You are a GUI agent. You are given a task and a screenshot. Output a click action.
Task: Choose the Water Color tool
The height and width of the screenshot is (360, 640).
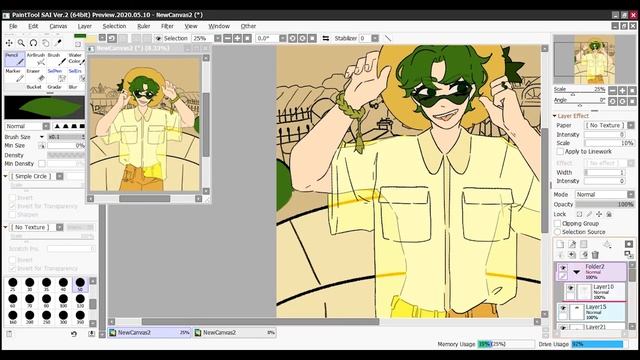[x=76, y=59]
